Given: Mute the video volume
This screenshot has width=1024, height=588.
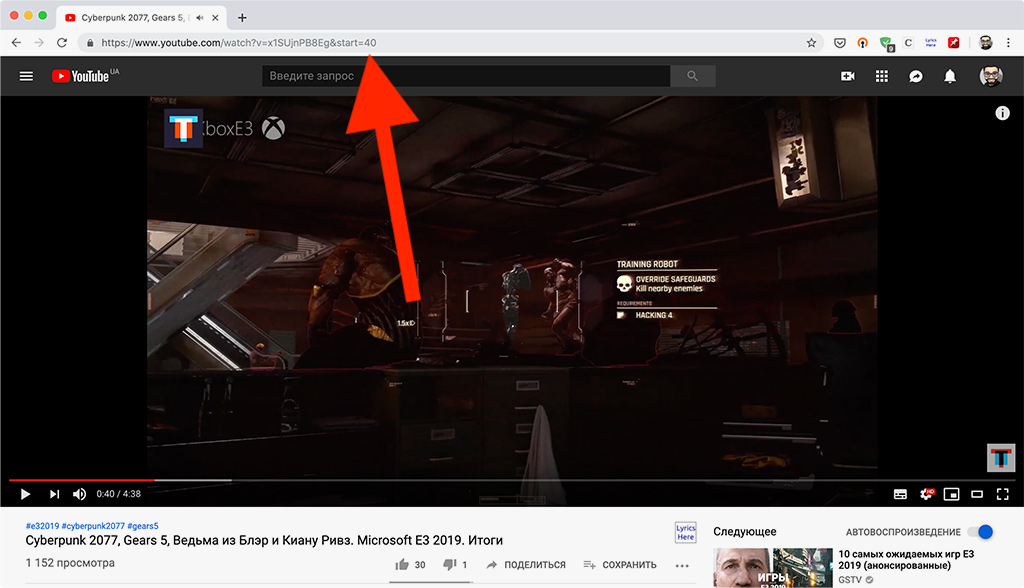Looking at the screenshot, I should pyautogui.click(x=79, y=494).
